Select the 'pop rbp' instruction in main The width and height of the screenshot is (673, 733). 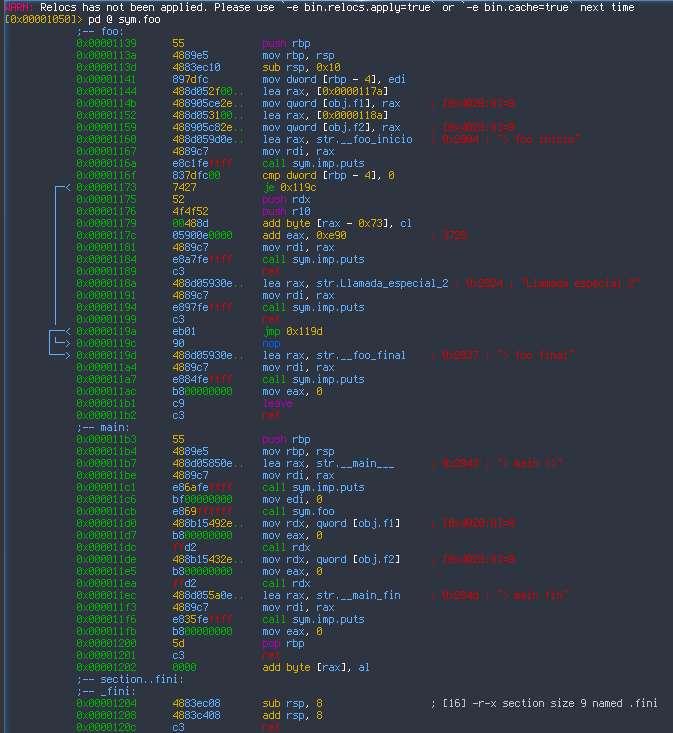[283, 643]
